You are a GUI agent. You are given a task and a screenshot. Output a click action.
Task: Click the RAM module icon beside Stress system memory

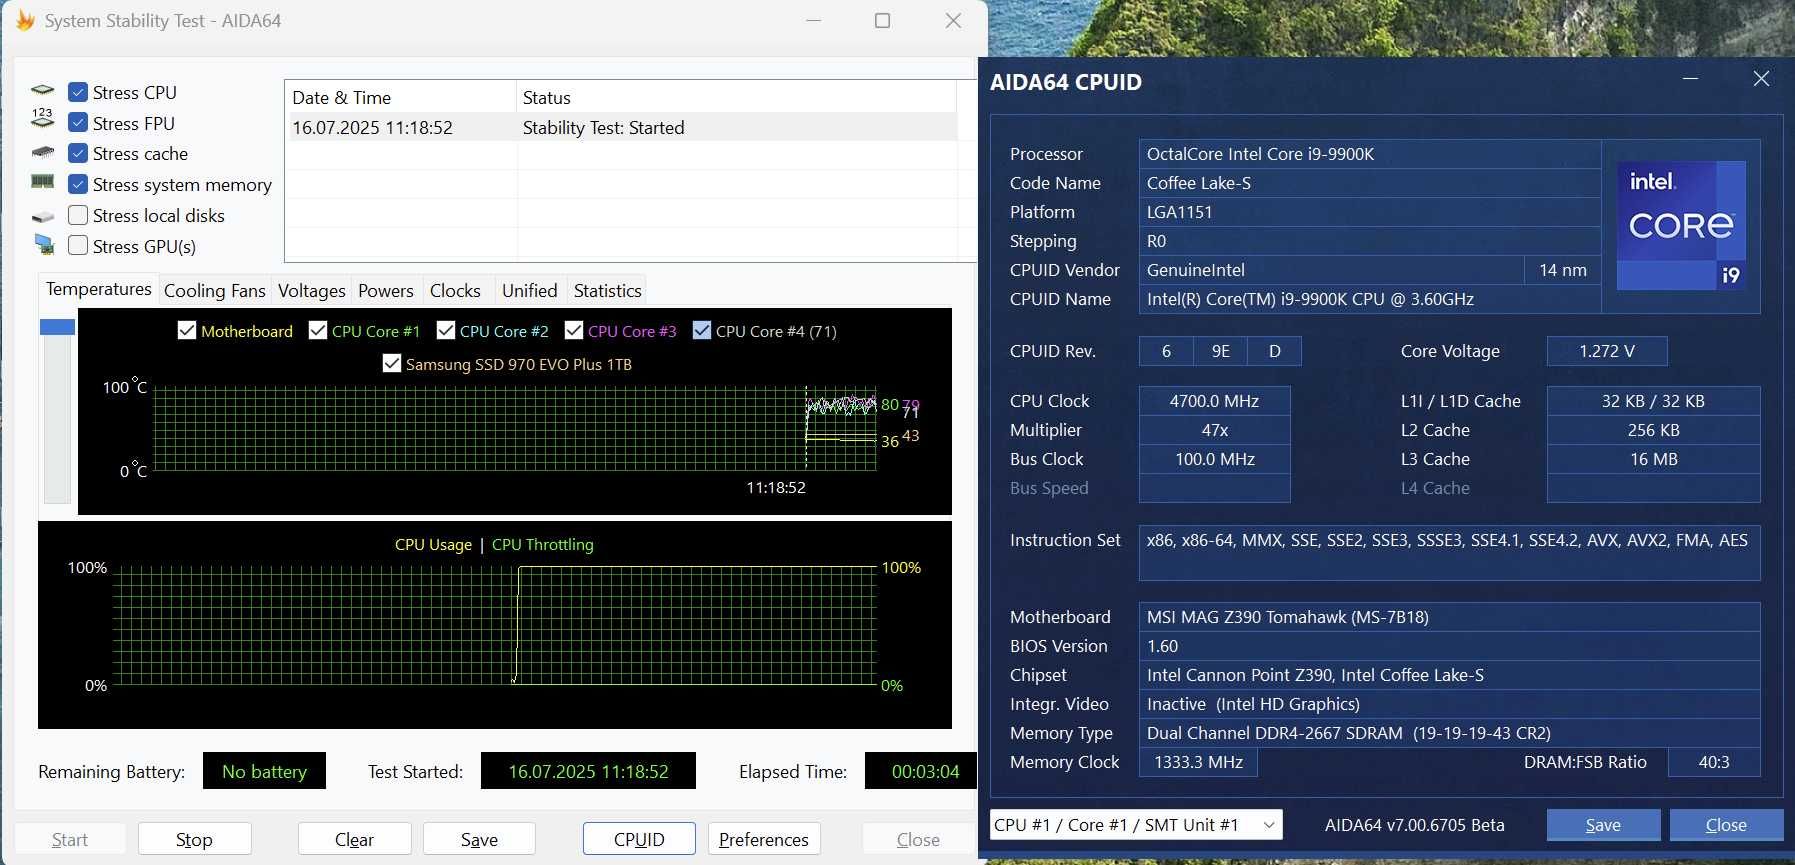43,182
